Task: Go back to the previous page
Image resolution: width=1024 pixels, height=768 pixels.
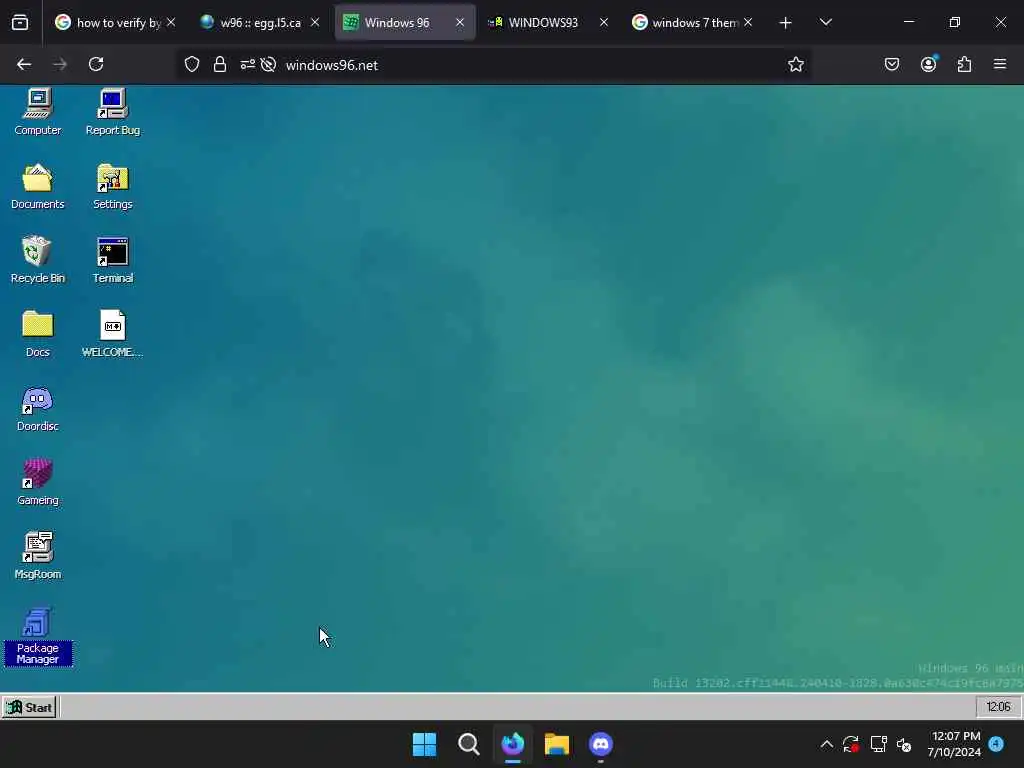Action: tap(24, 64)
